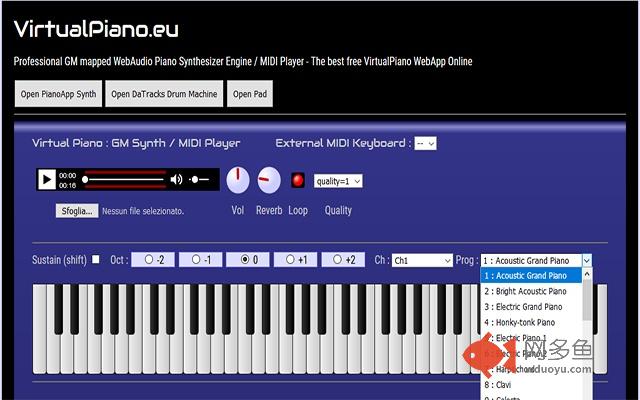
Task: Choose 8 : Clavi option
Action: pyautogui.click(x=531, y=384)
